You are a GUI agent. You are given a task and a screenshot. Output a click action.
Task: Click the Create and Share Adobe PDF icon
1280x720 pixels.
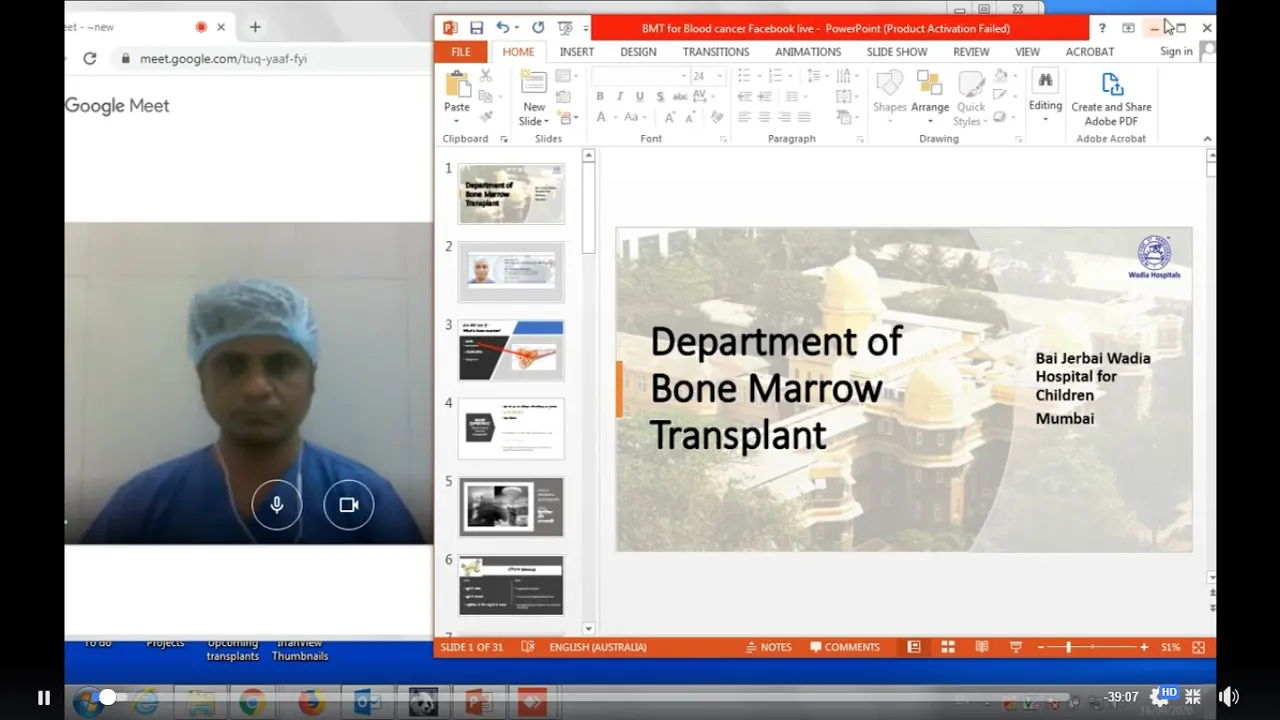(1112, 83)
